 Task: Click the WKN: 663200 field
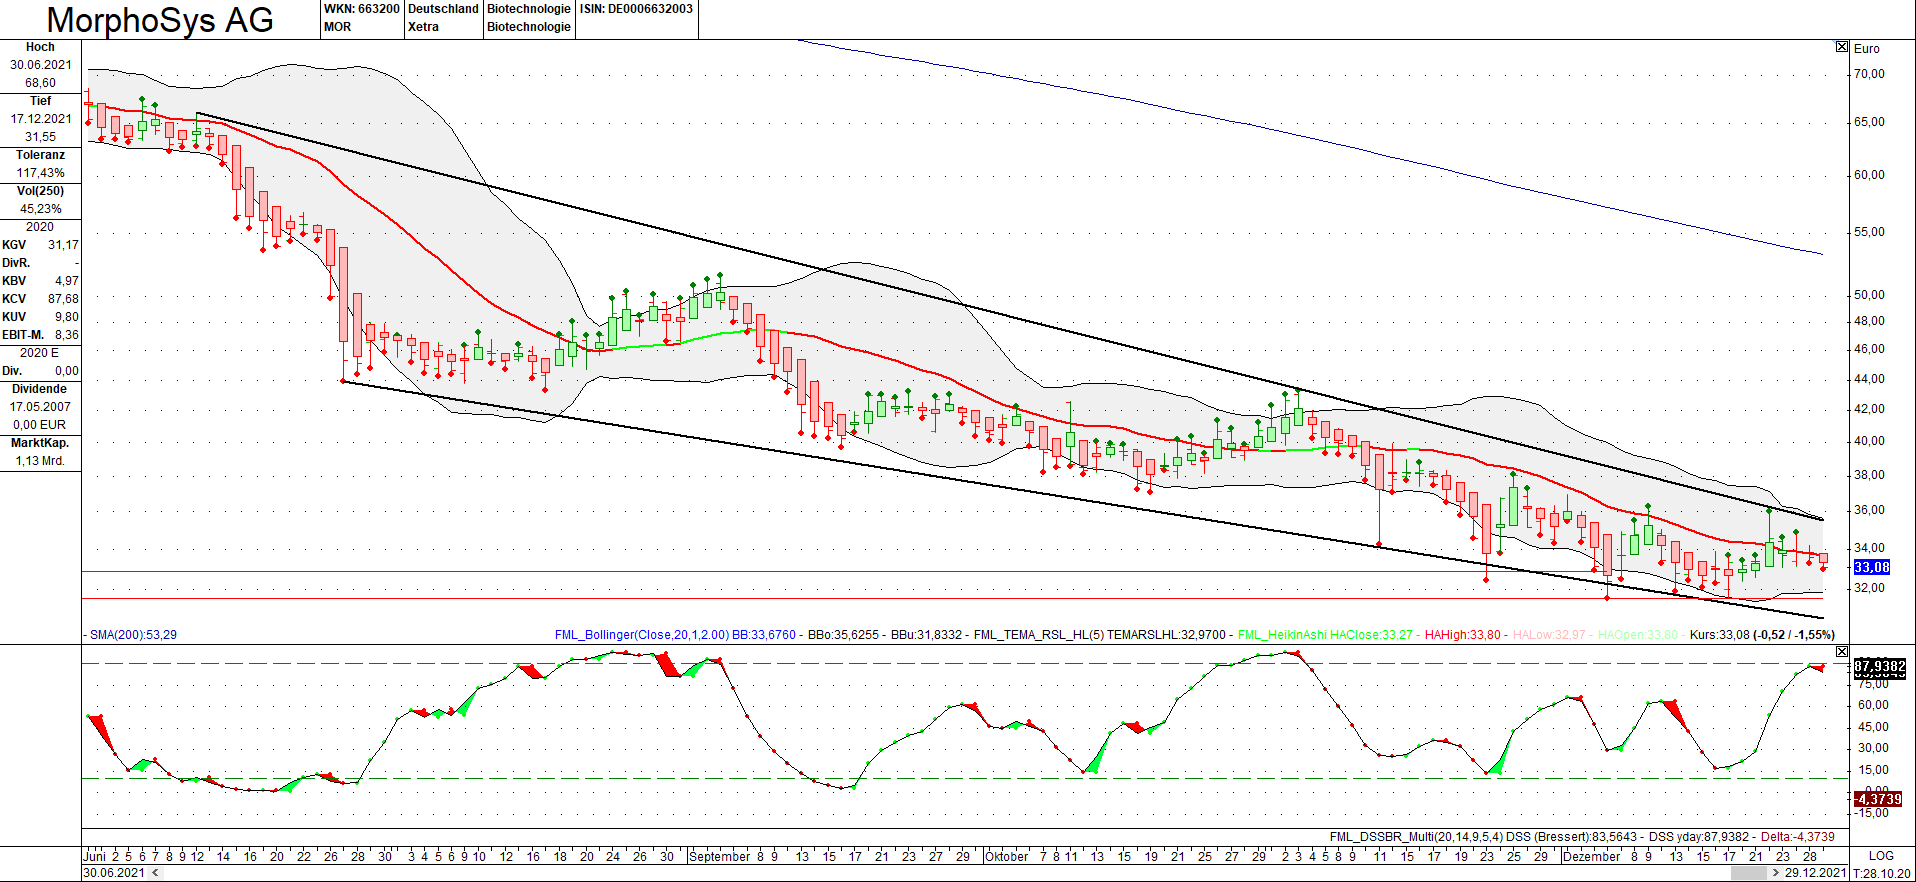pos(362,9)
